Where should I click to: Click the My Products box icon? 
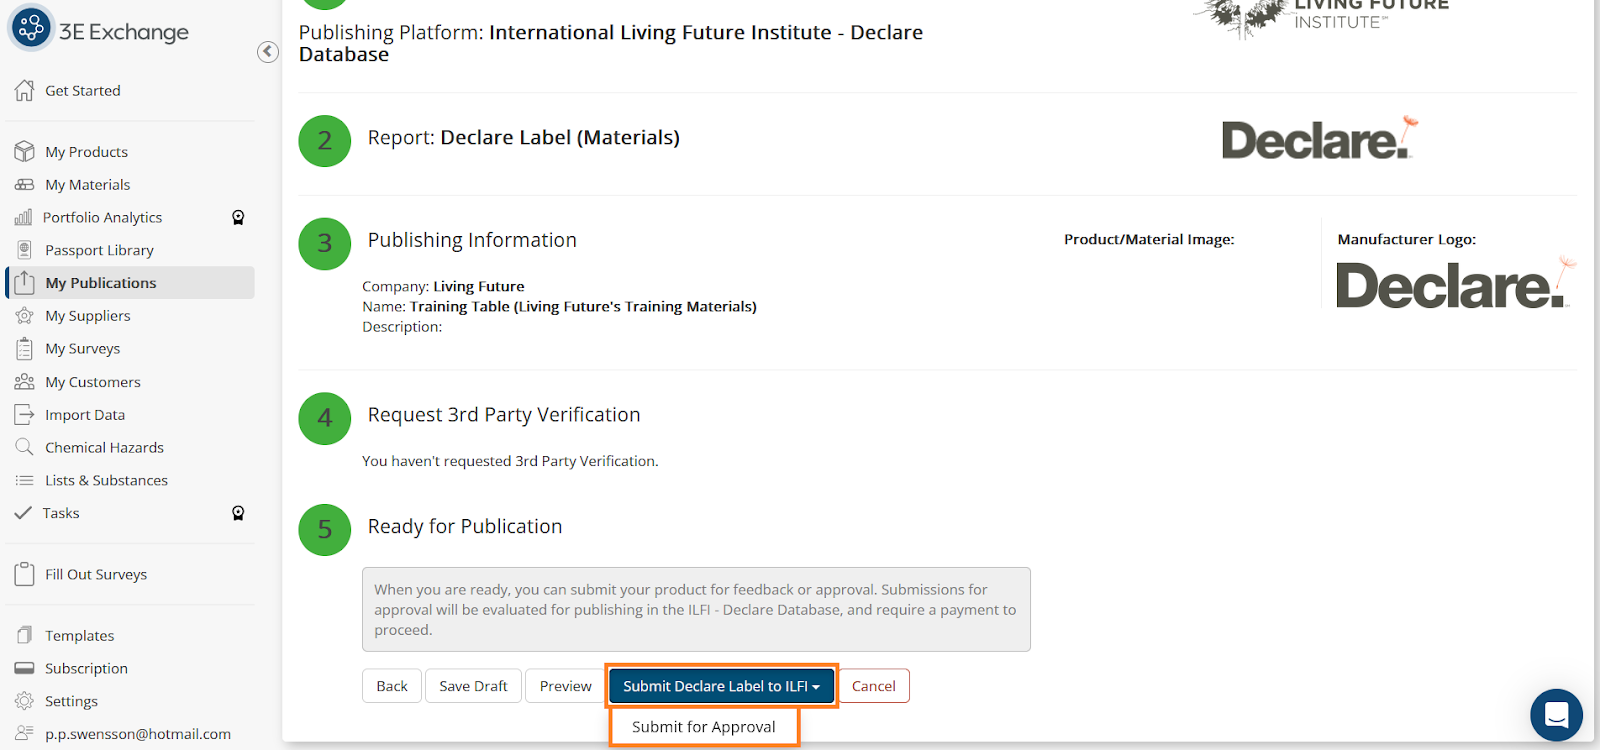pyautogui.click(x=25, y=152)
